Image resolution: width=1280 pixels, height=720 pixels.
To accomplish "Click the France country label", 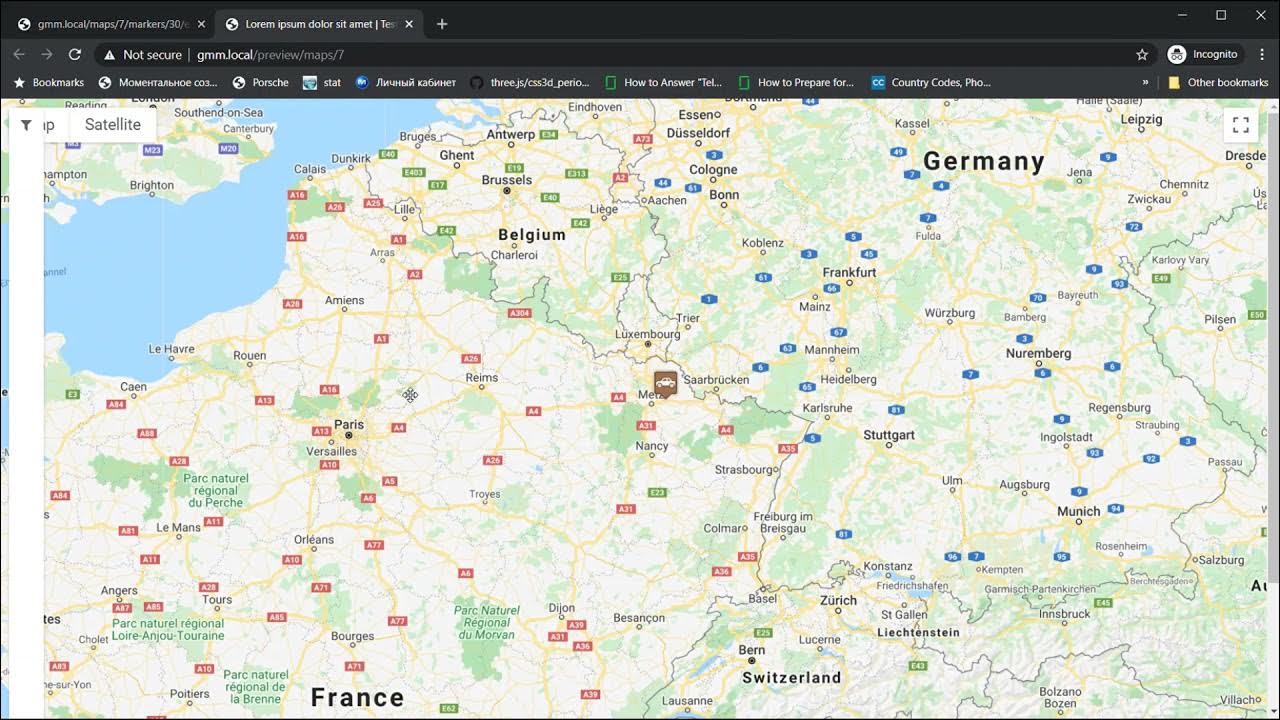I will [357, 697].
